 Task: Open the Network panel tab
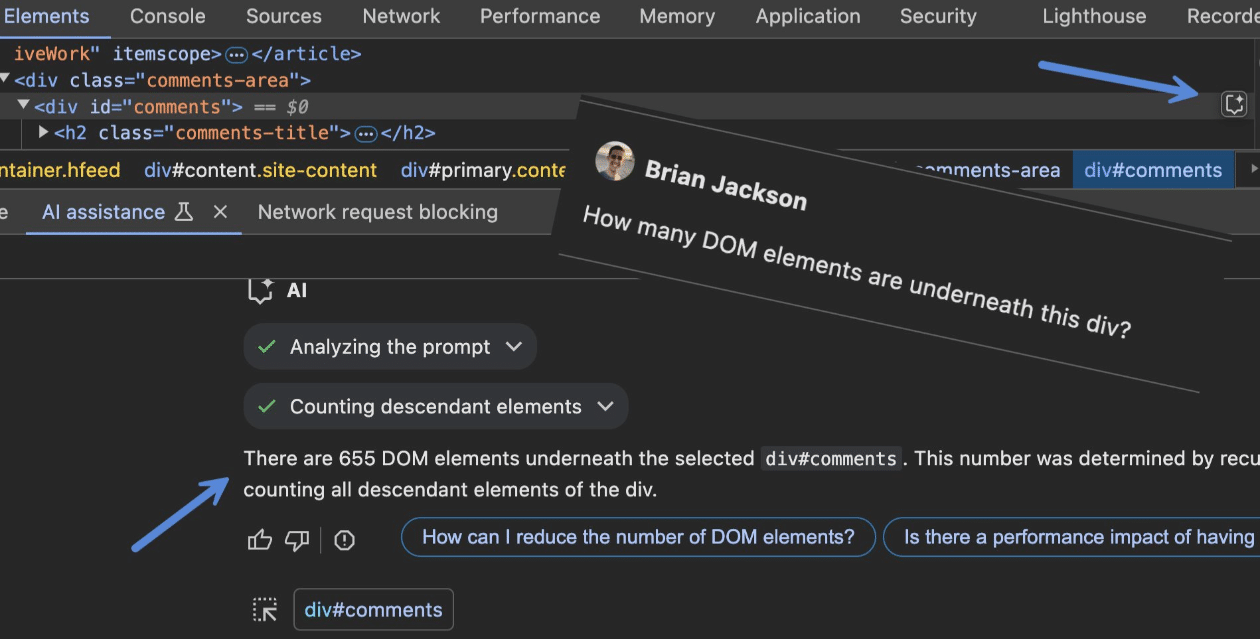click(401, 16)
